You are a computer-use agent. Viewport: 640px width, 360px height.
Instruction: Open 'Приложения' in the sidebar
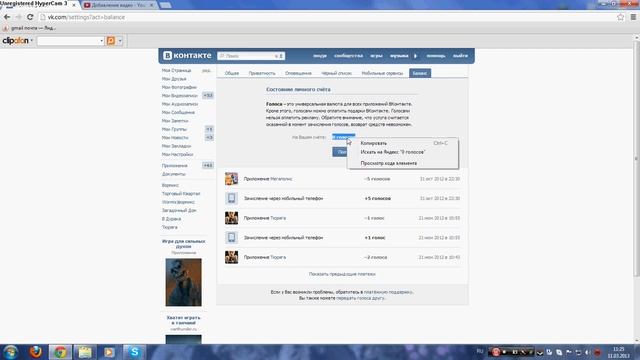175,165
